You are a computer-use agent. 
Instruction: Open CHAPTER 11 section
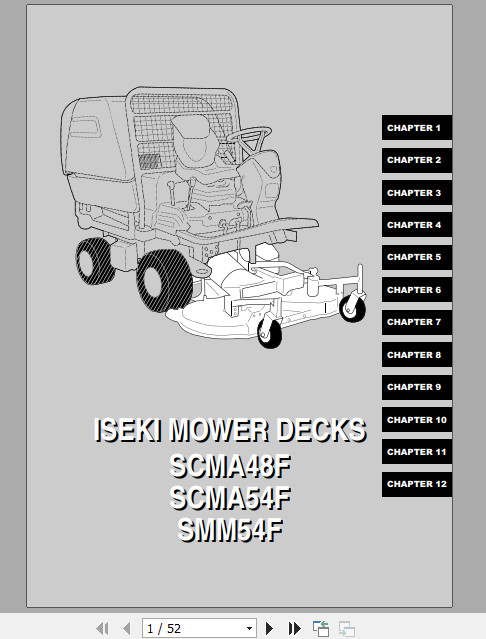click(x=417, y=452)
